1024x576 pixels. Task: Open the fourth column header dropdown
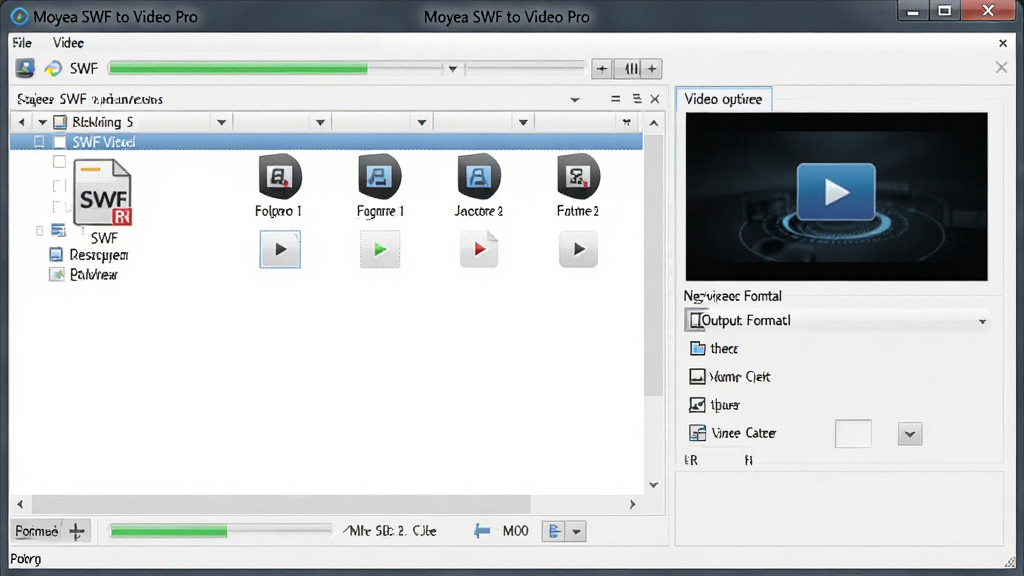coord(523,122)
